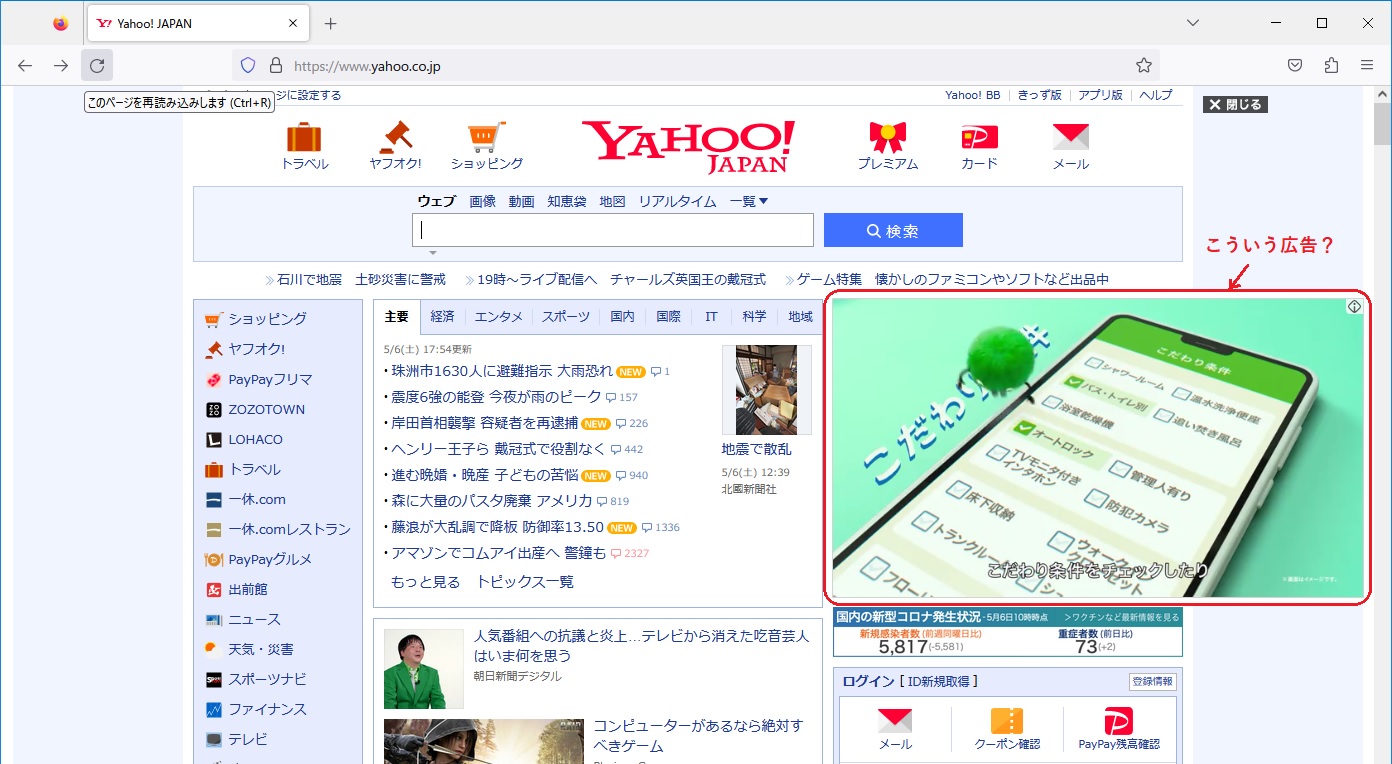
Task: Open the Travel suitcase icon in header
Action: point(304,137)
